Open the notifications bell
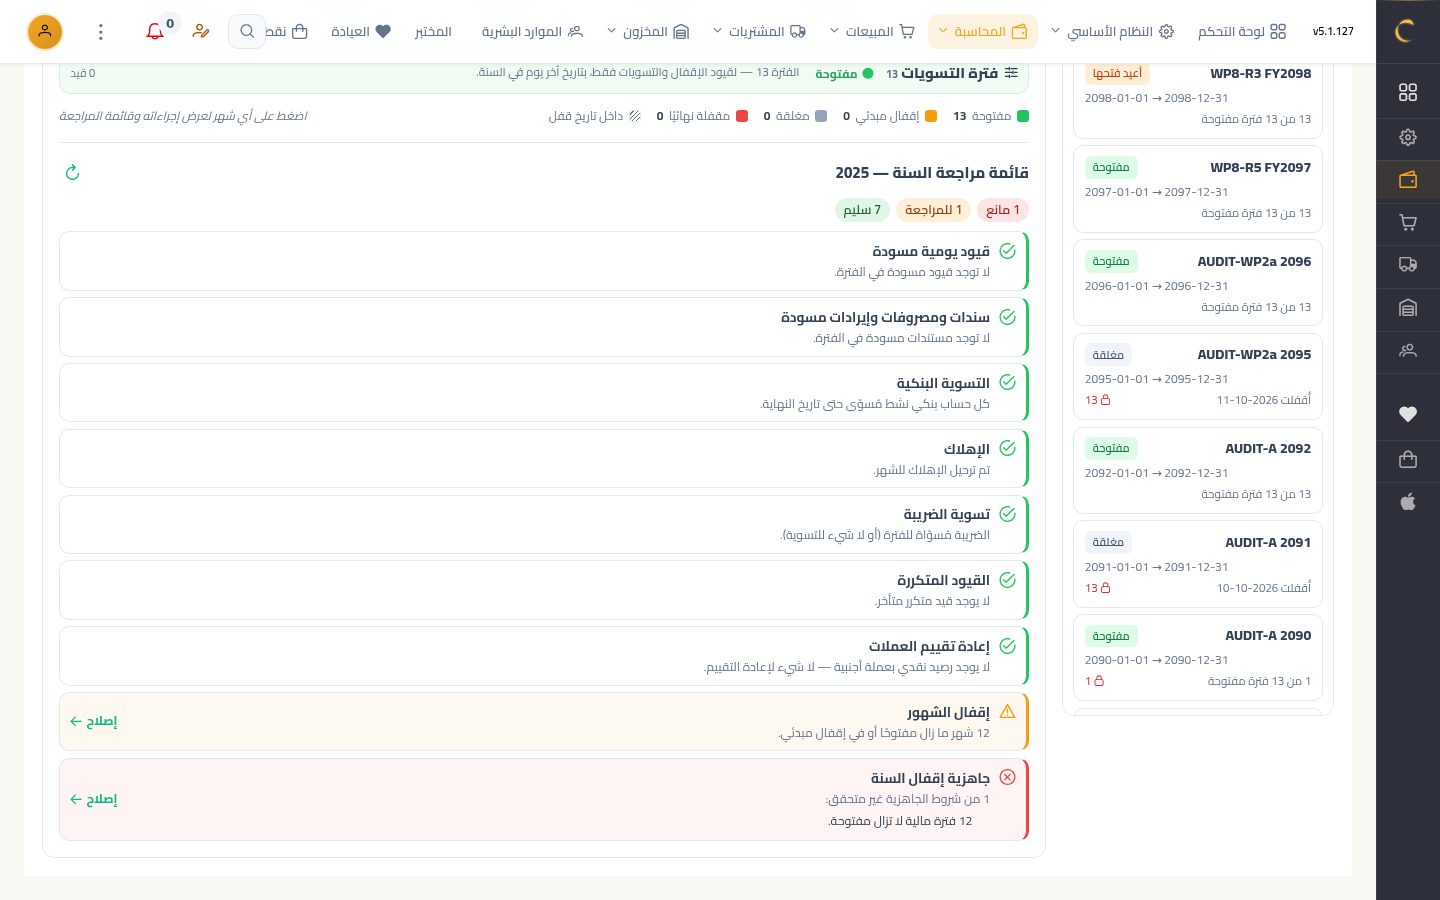 (x=155, y=32)
